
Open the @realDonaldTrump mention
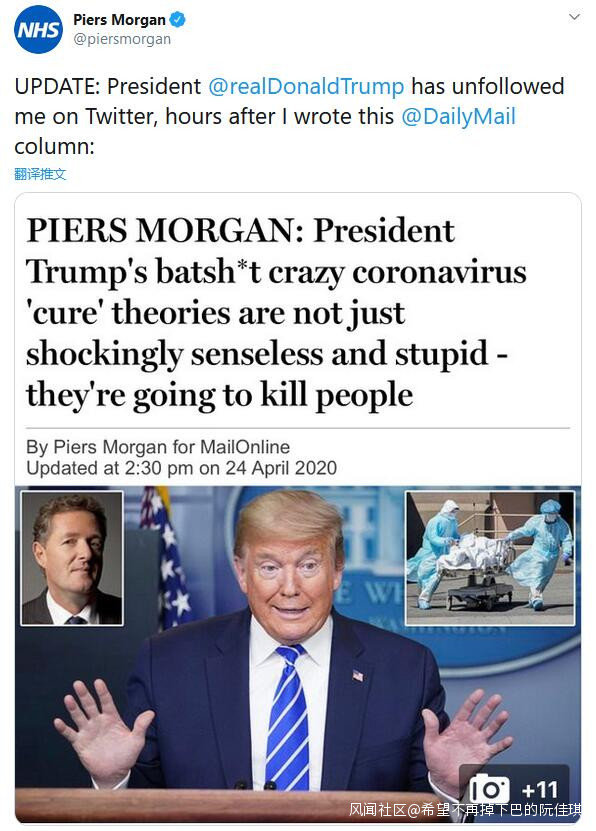coord(306,86)
